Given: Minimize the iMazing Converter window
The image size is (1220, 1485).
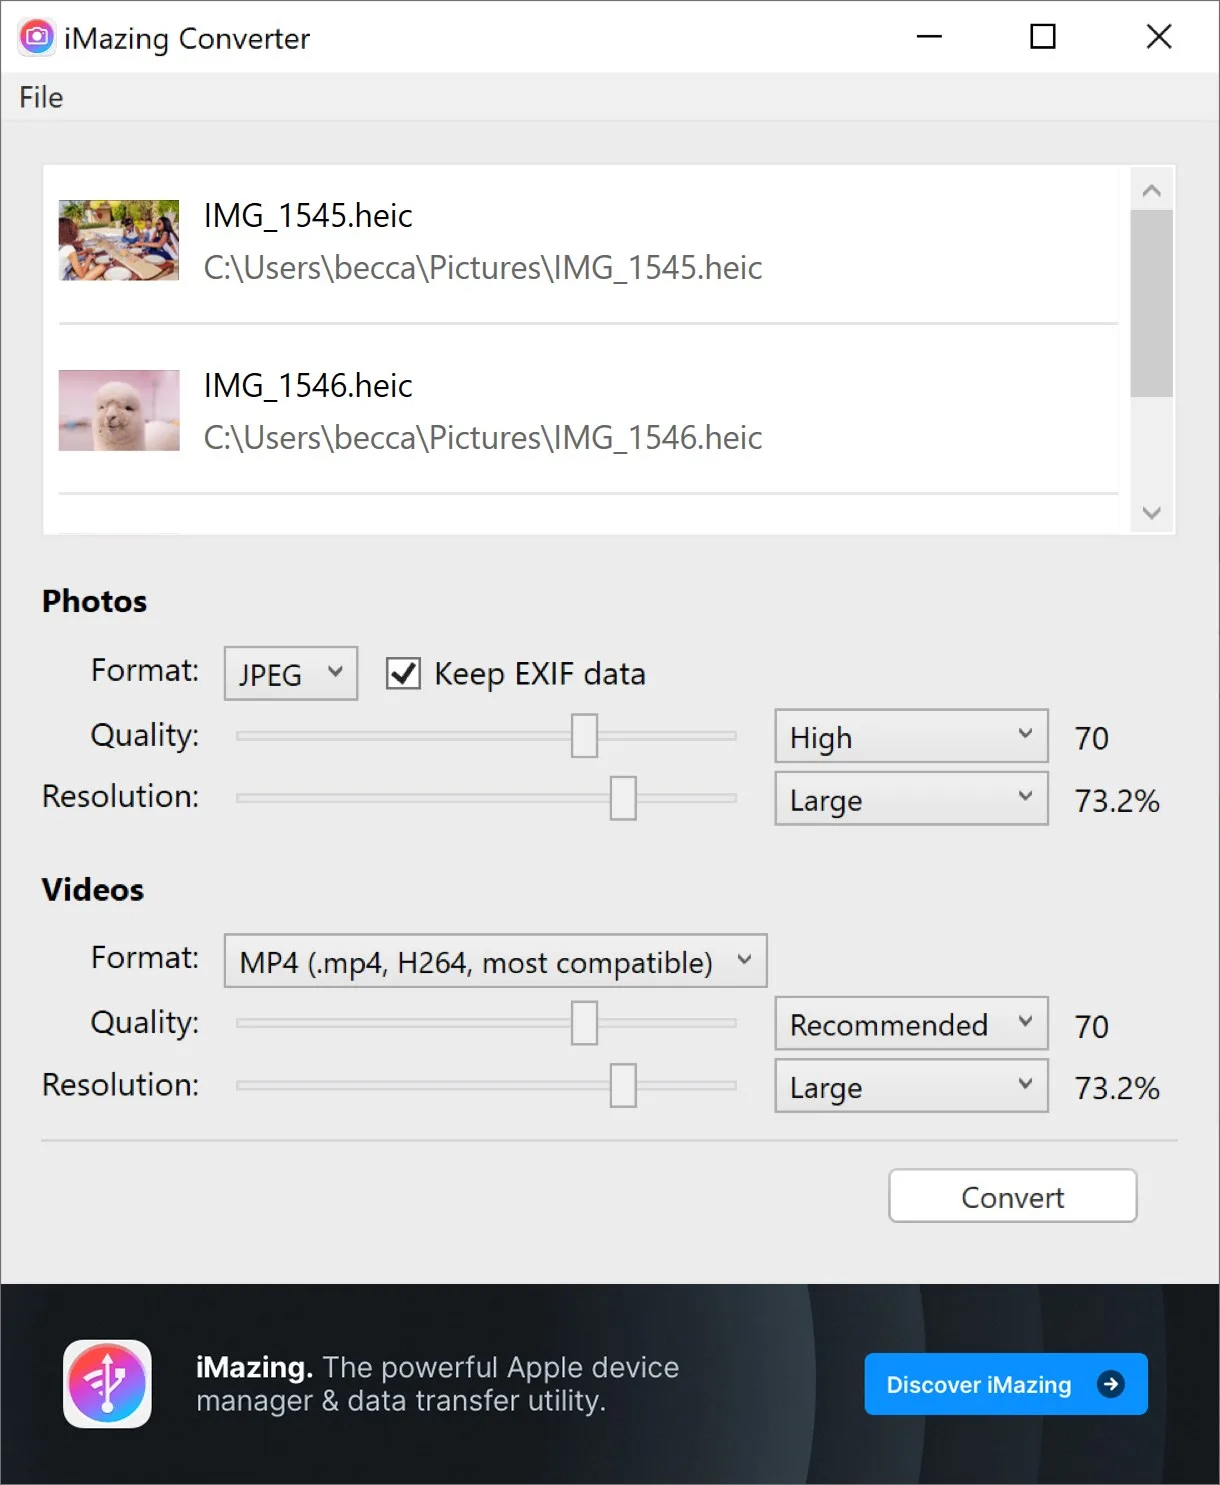Looking at the screenshot, I should (929, 37).
